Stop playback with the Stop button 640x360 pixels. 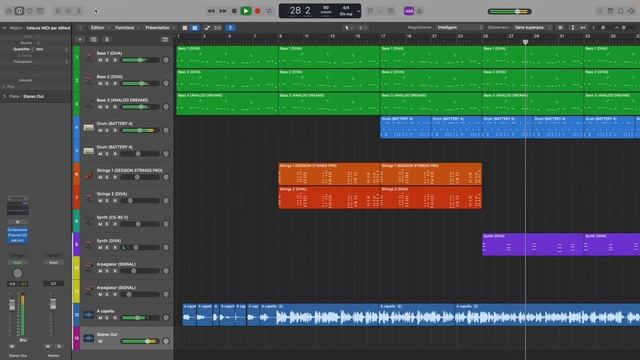(234, 11)
